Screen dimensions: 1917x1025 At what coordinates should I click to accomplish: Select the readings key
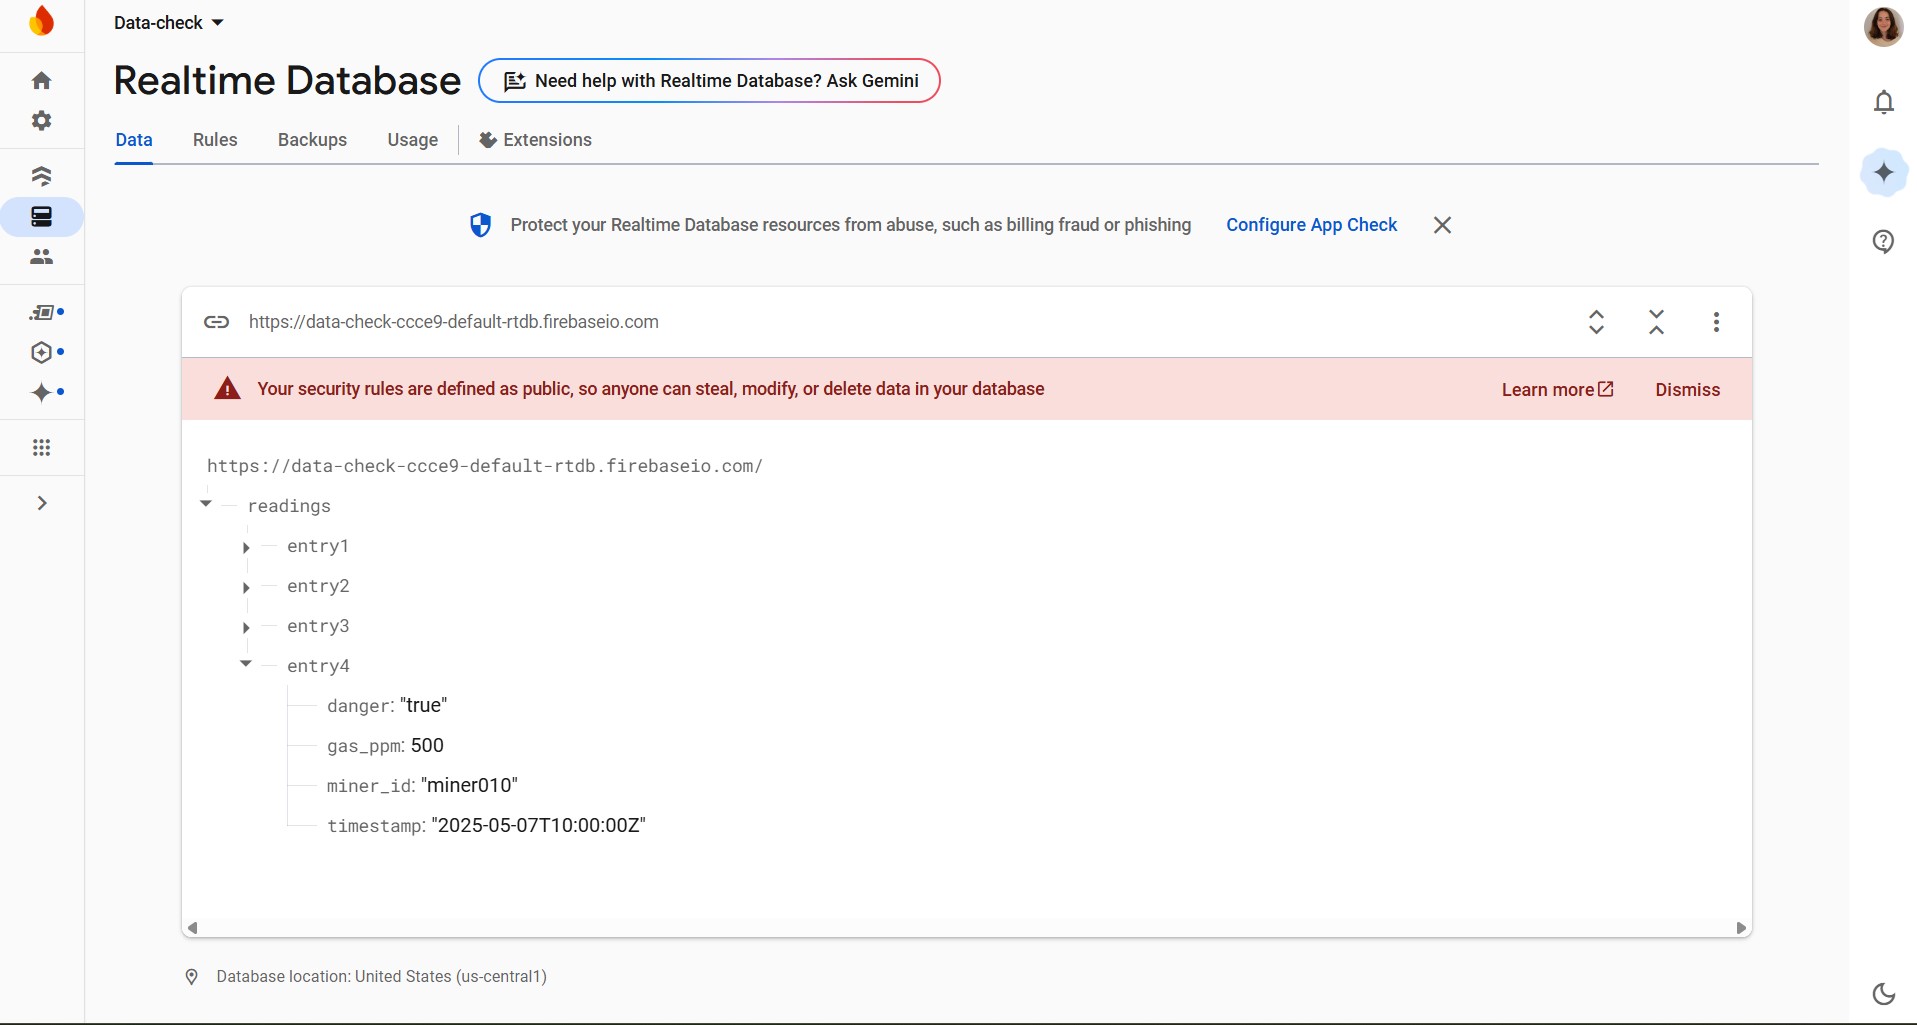point(289,506)
